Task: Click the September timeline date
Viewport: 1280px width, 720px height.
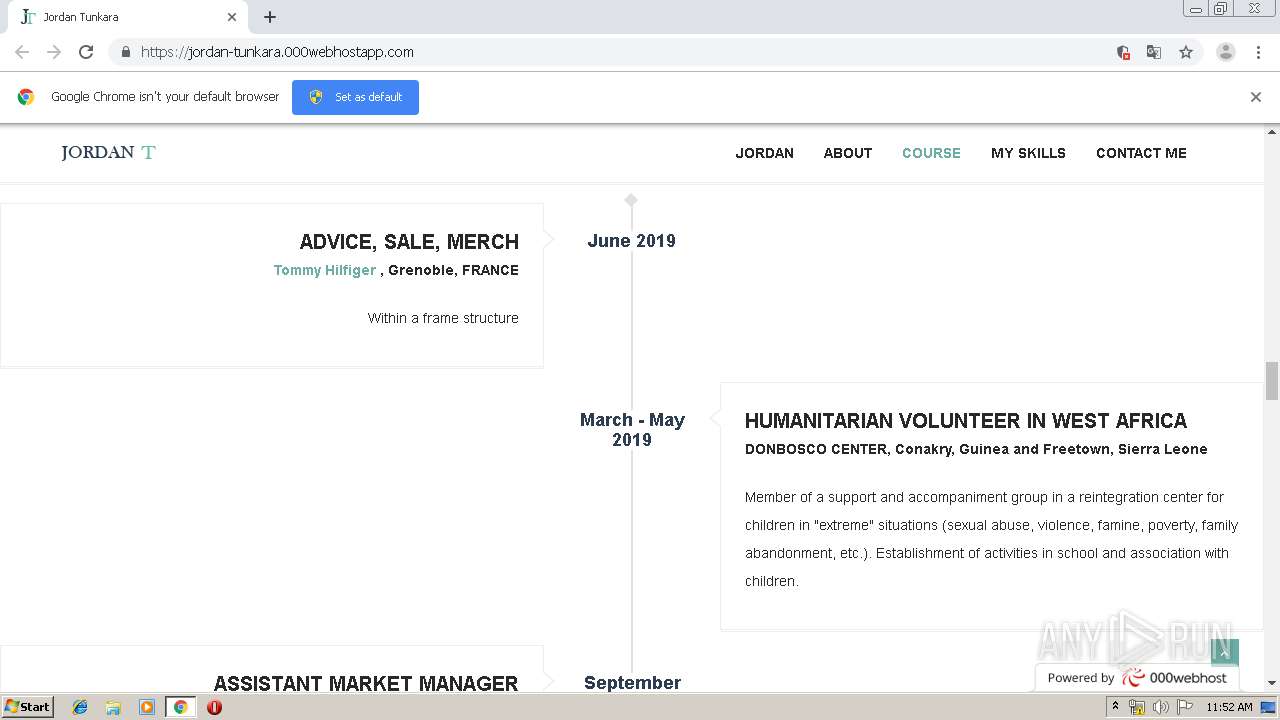Action: [x=632, y=683]
